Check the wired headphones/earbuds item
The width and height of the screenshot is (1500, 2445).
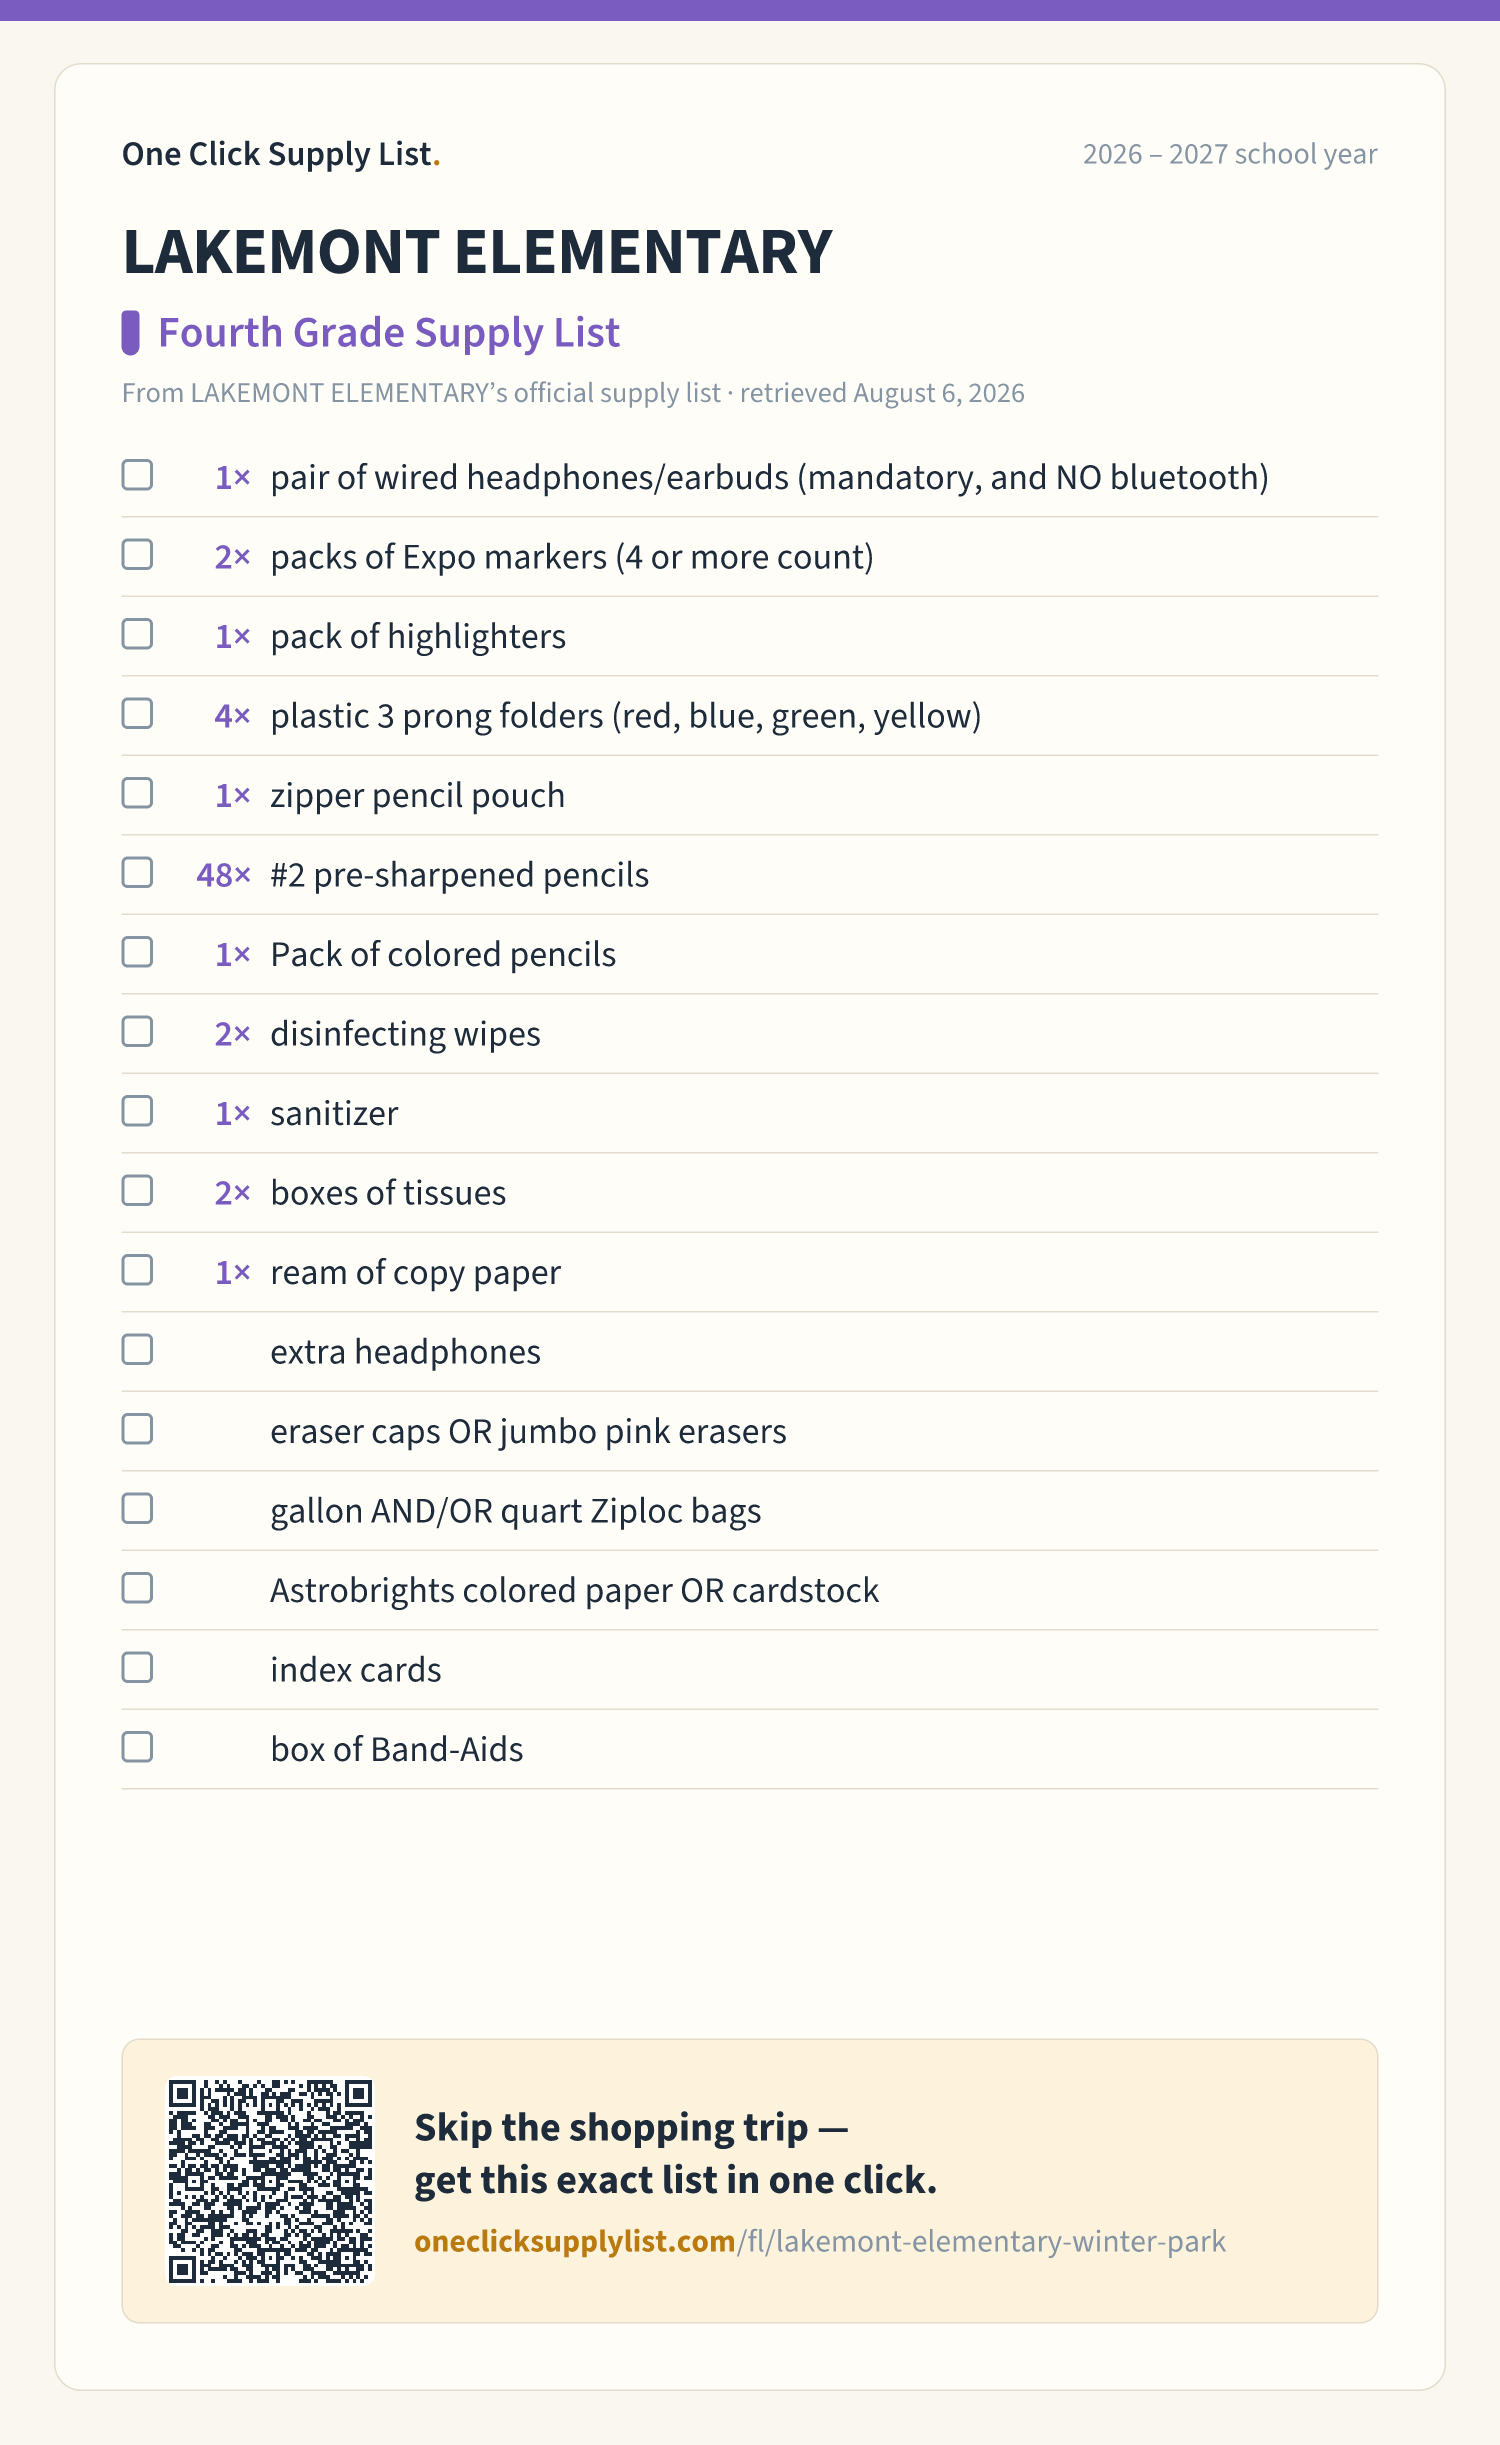[137, 475]
